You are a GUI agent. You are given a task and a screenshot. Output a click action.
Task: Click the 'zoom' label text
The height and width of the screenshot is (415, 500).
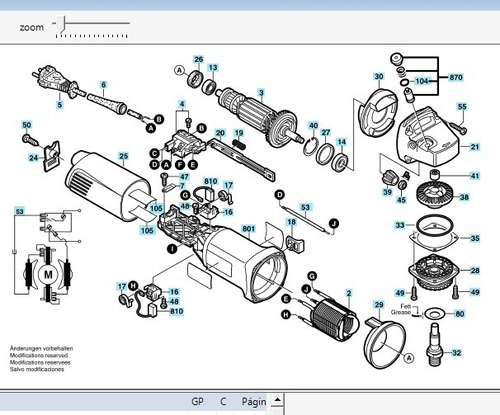(32, 27)
